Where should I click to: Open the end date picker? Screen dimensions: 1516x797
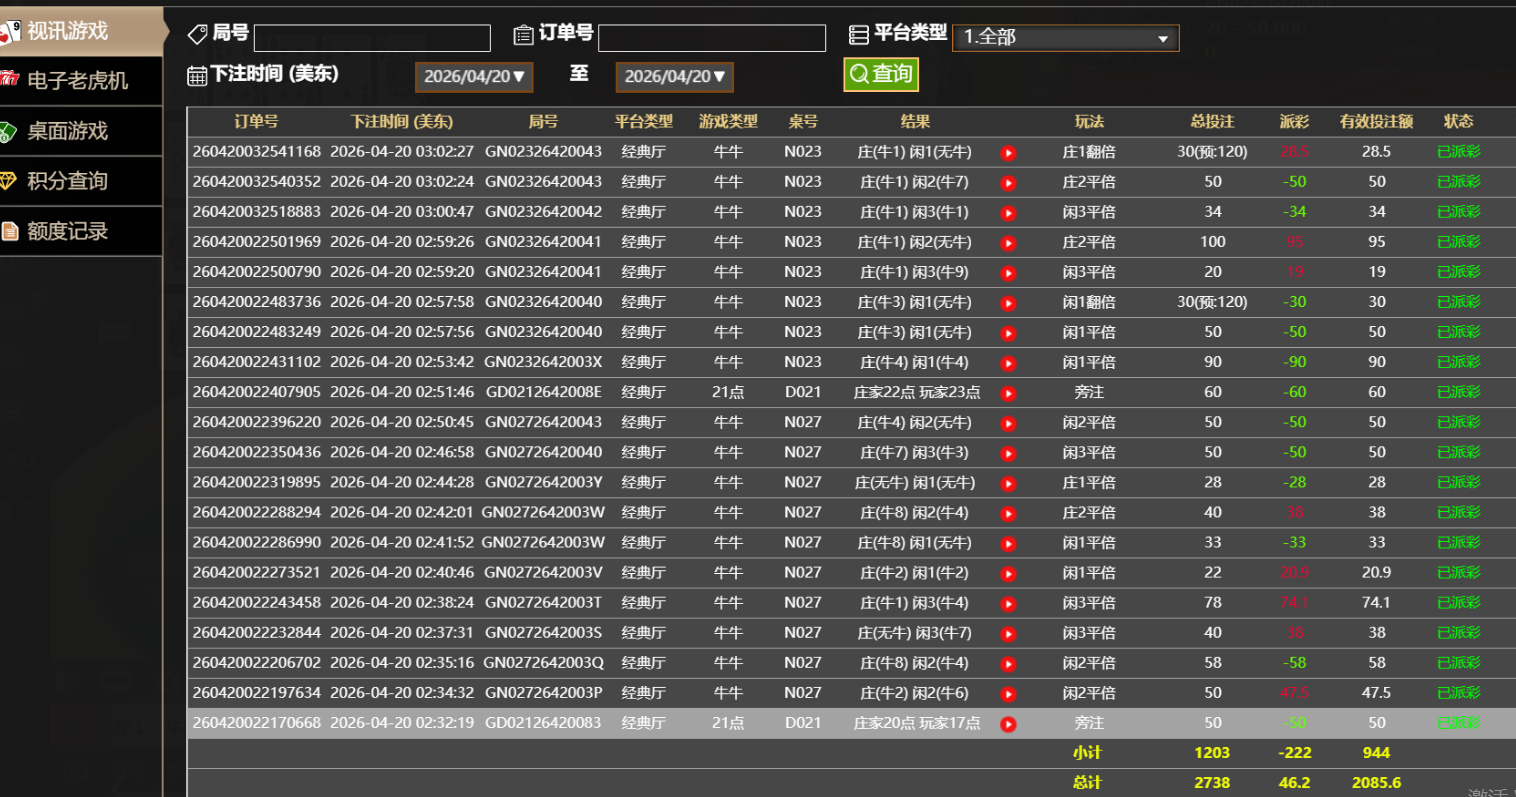click(x=674, y=77)
